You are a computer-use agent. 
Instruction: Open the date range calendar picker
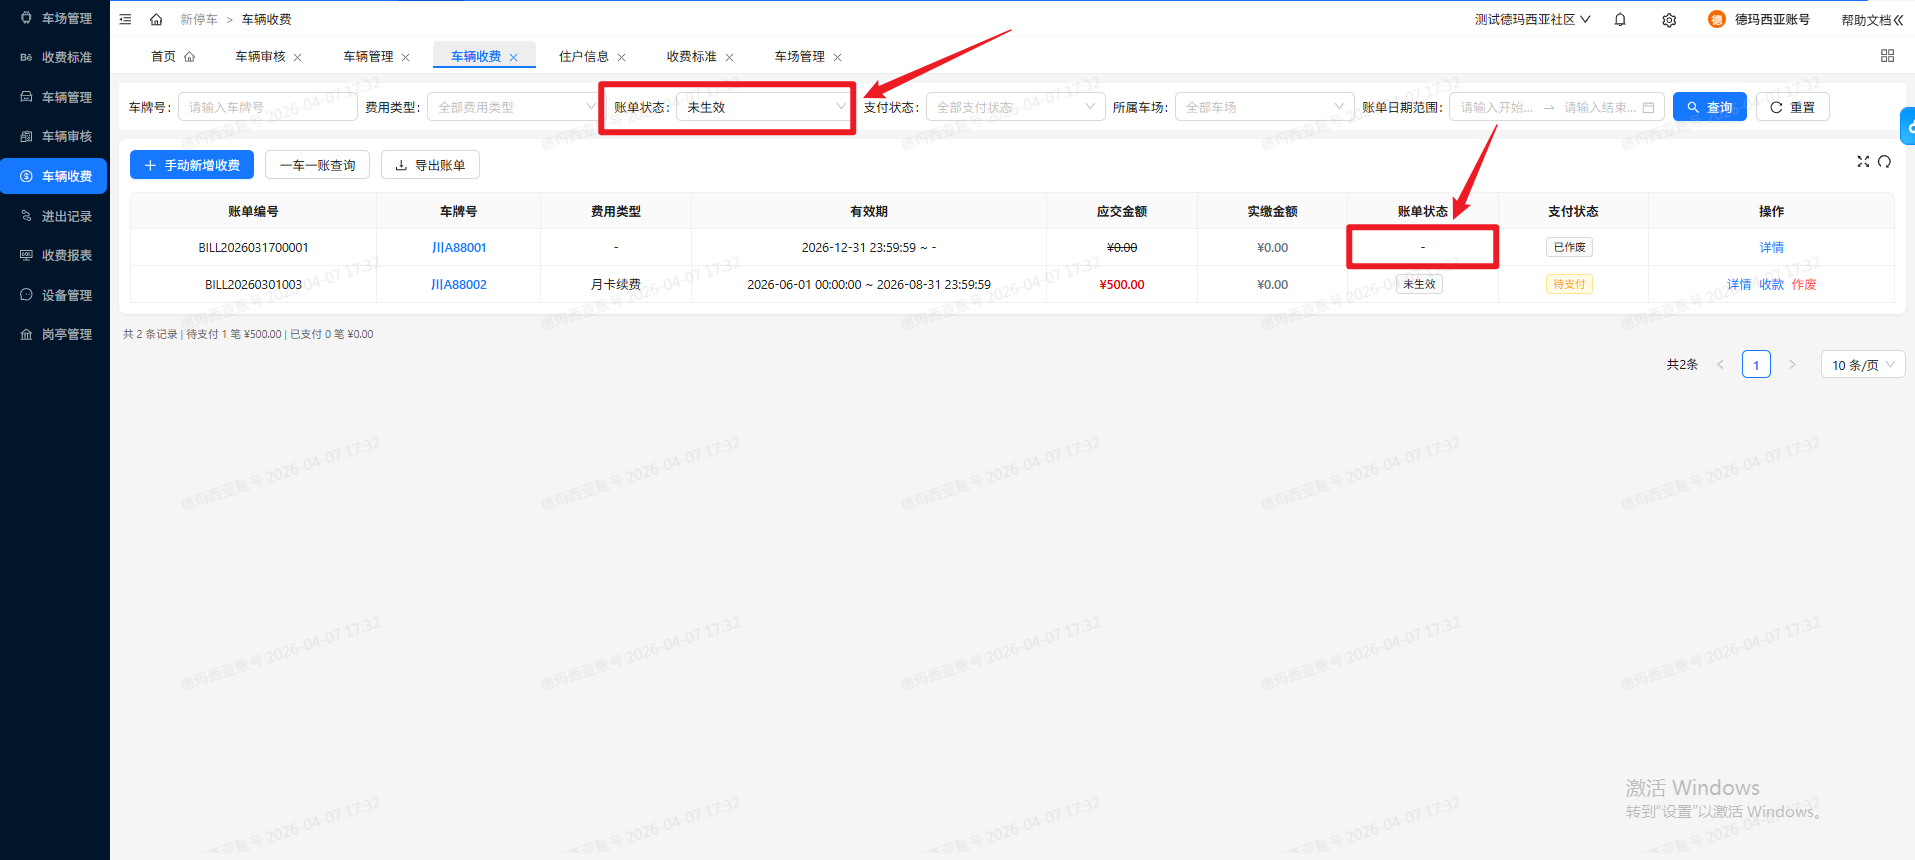pyautogui.click(x=1648, y=107)
